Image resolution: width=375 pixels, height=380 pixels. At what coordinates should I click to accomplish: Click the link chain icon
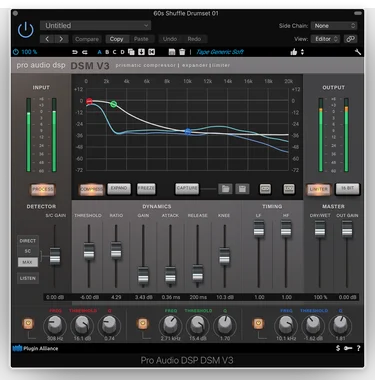point(350,39)
